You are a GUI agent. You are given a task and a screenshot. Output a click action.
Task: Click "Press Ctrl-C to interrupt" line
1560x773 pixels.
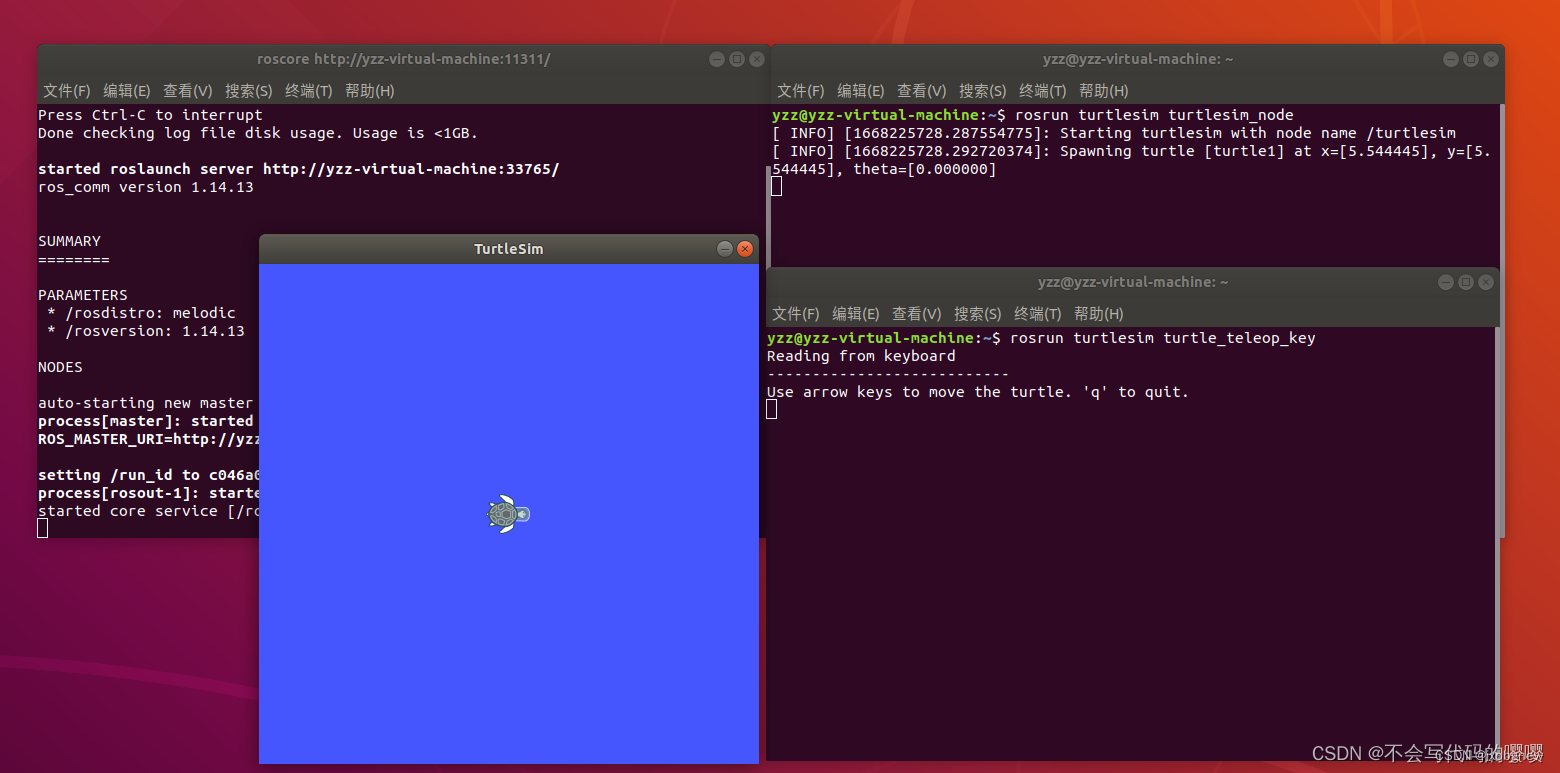tap(150, 115)
